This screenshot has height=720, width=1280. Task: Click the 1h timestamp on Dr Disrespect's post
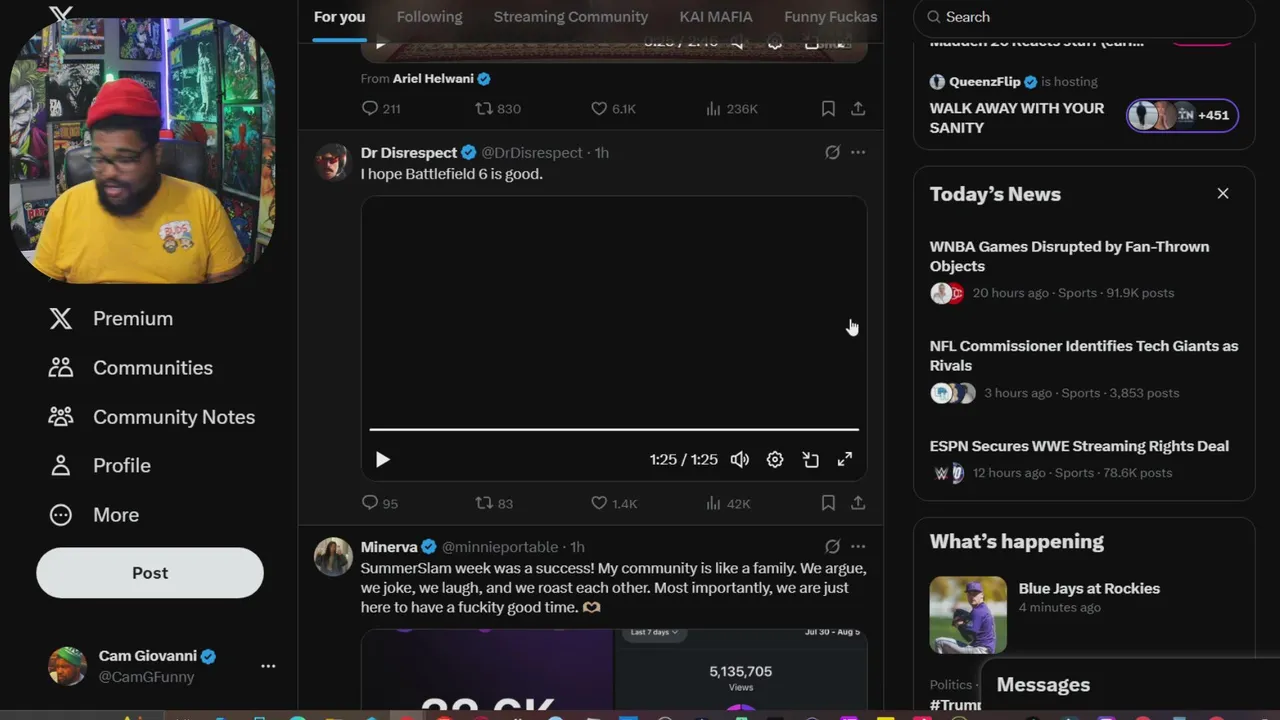602,153
